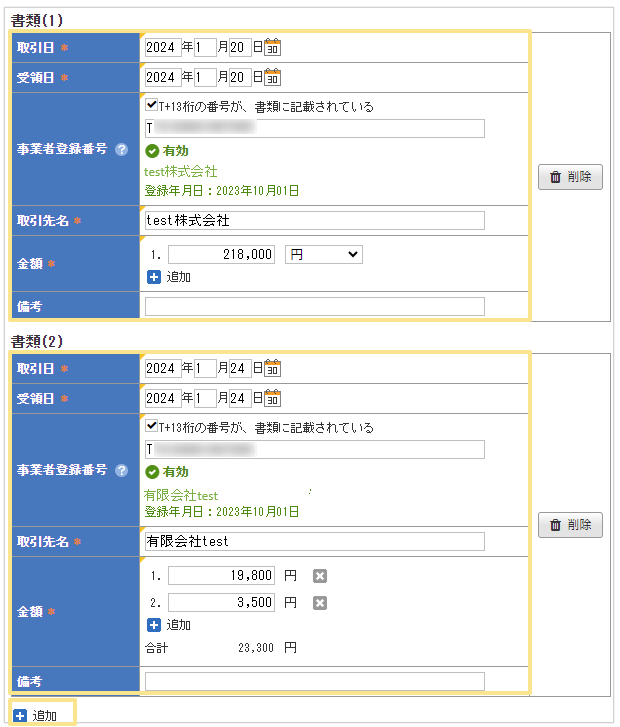The width and height of the screenshot is (620, 727).
Task: Click 取引先名 field containing test株式会社
Action: (314, 220)
